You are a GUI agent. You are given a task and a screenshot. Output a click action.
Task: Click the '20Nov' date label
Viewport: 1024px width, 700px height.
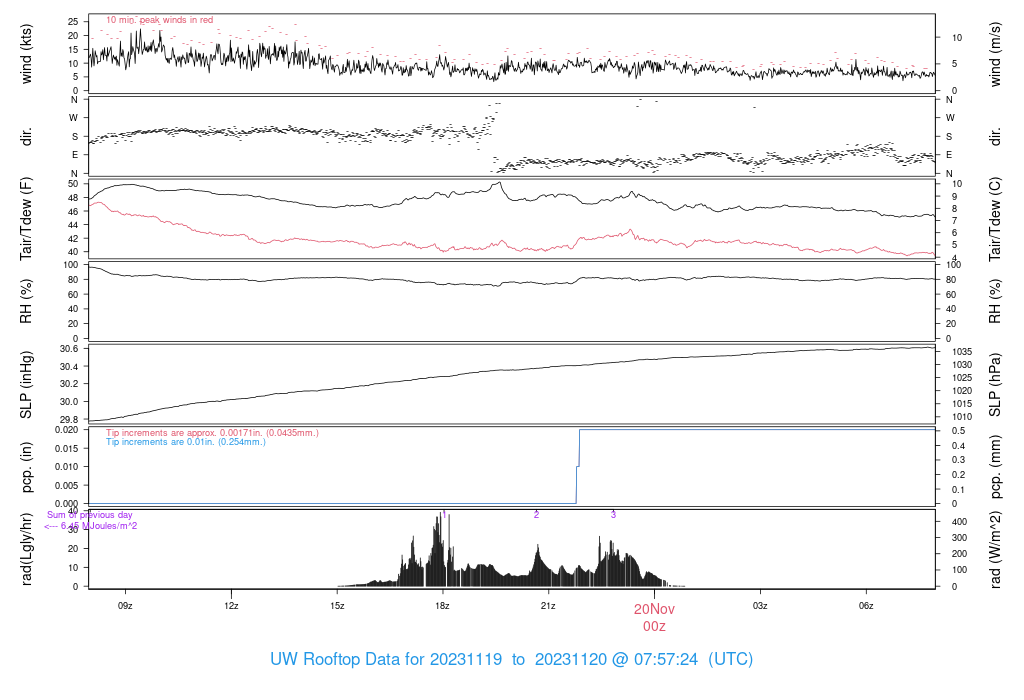654,609
